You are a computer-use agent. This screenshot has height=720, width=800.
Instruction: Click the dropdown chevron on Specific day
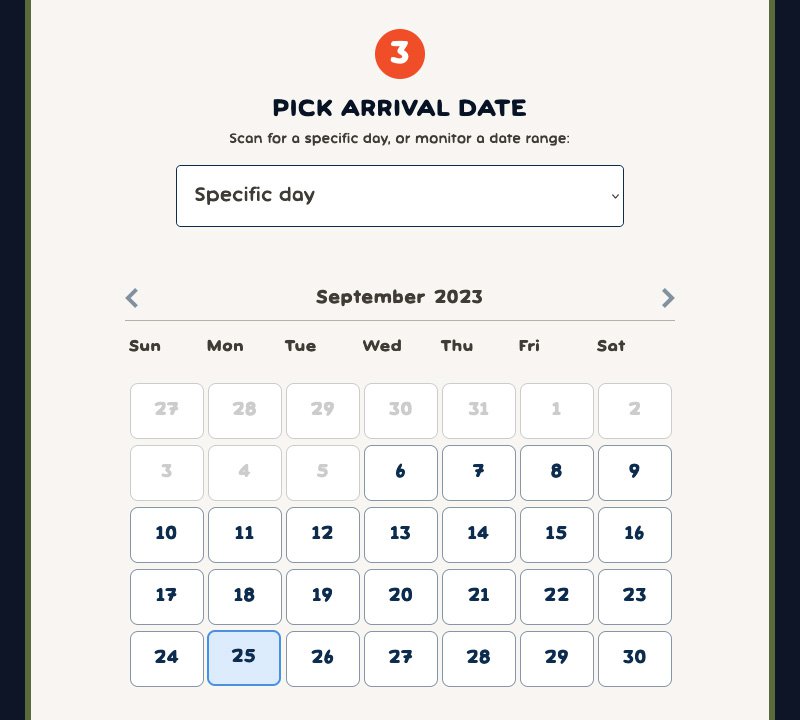pos(615,196)
